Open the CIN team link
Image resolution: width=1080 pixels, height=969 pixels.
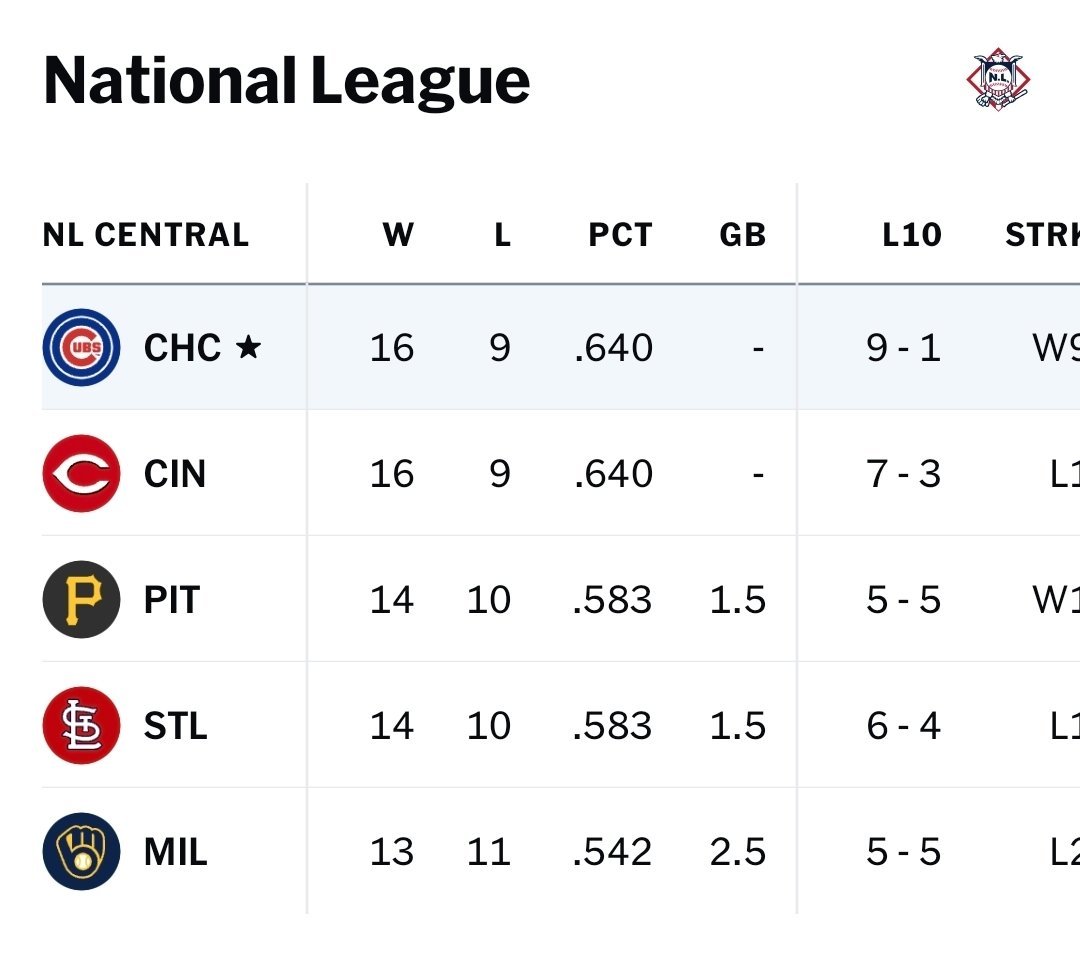tap(175, 473)
